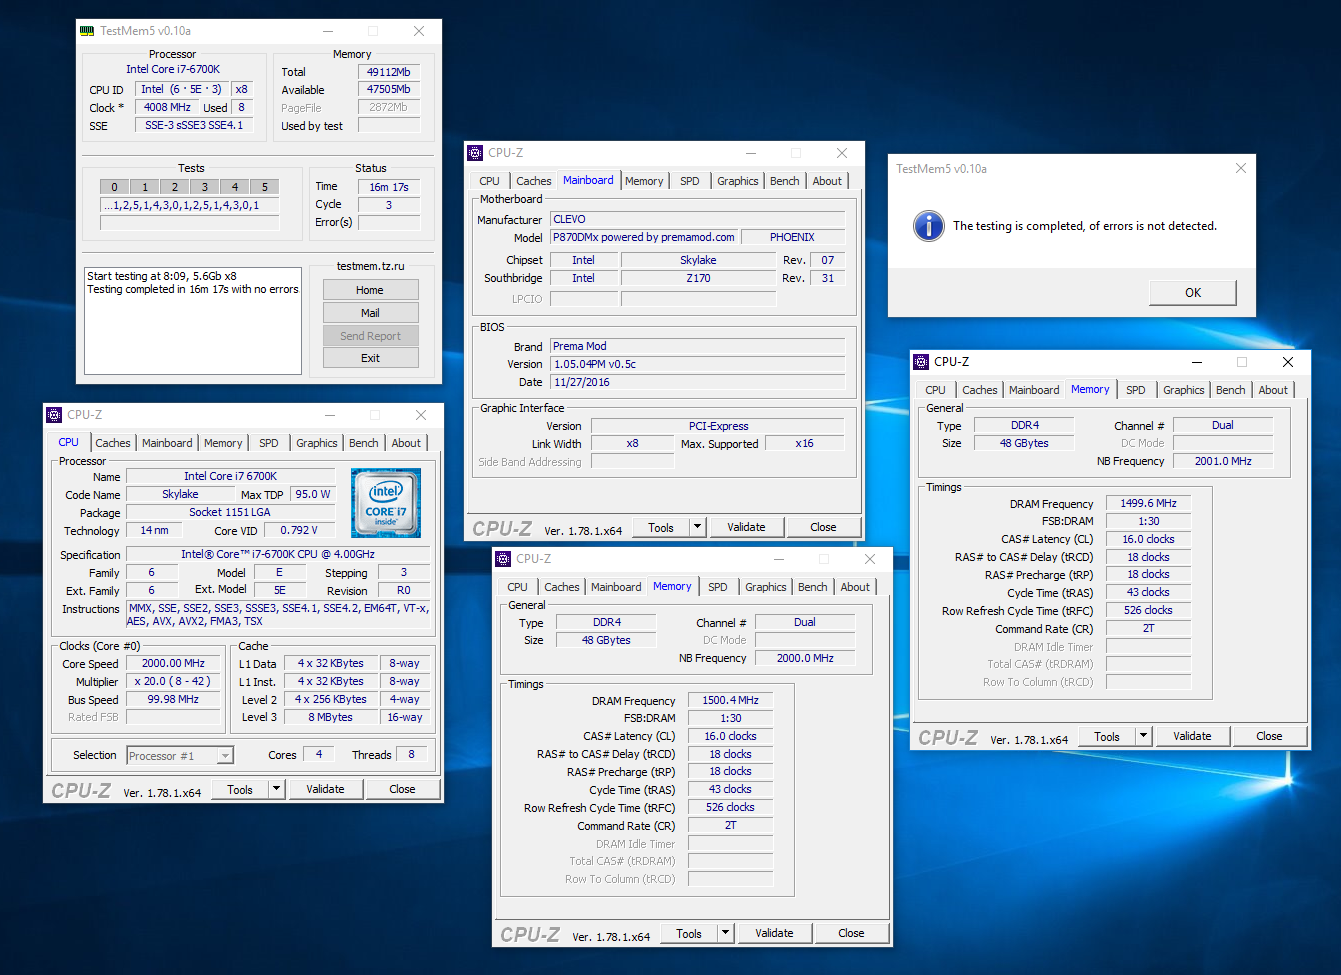The image size is (1341, 975).
Task: Click the Home button in TestMem5
Action: [370, 290]
